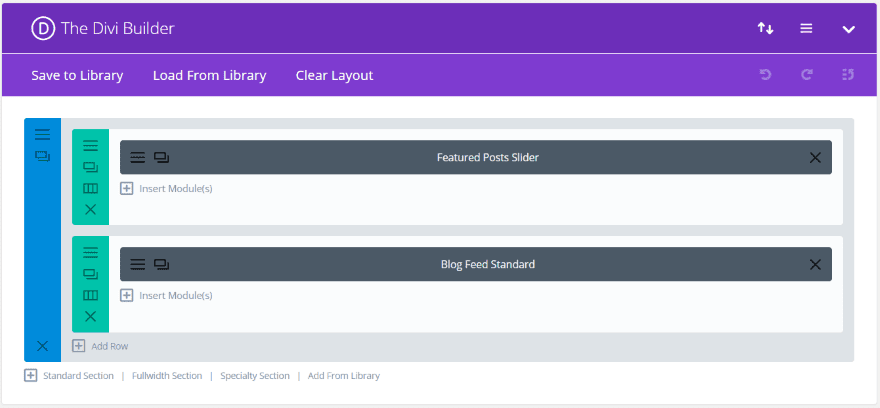Click Add From Library link

click(x=343, y=376)
